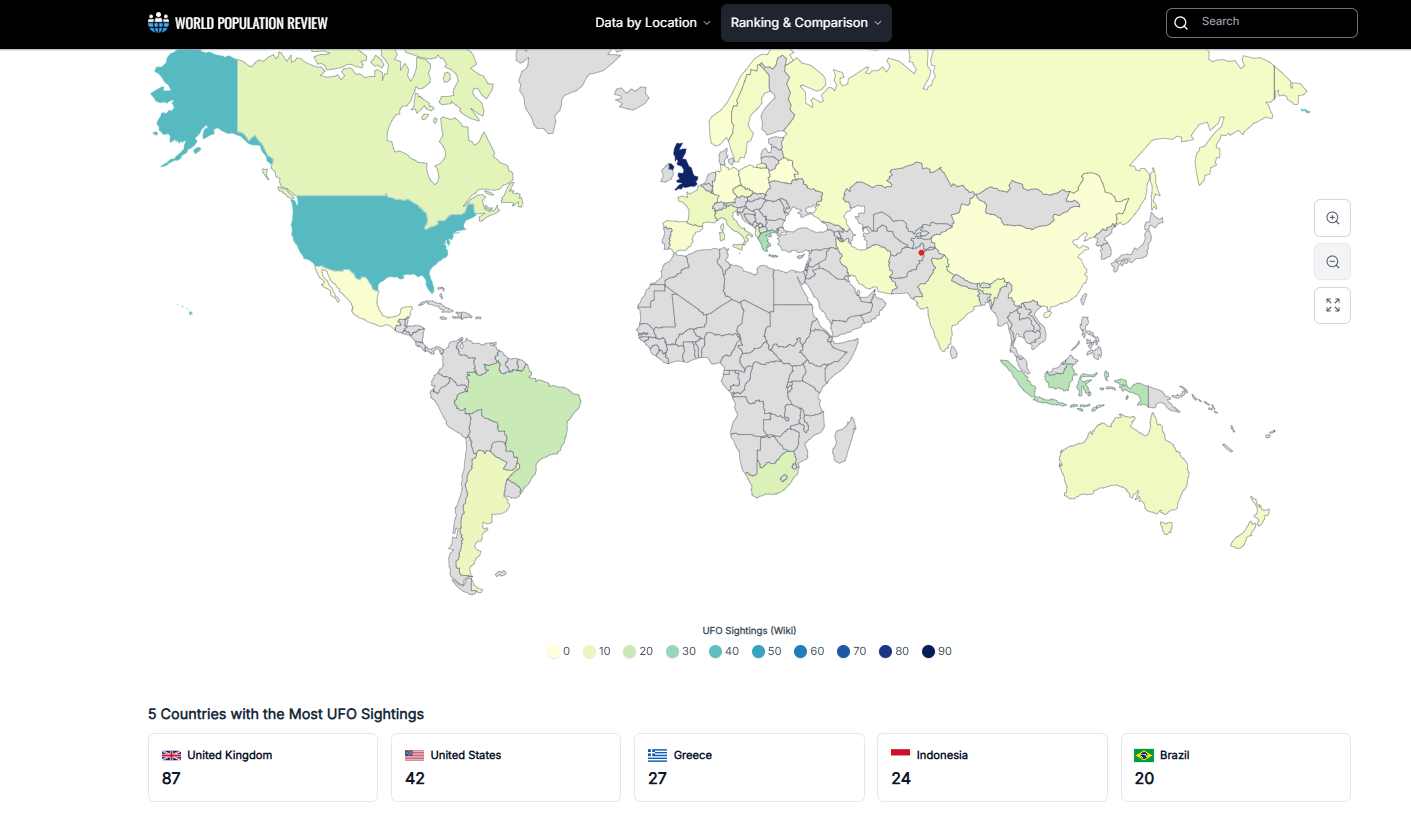Click the search magnifier icon
The image size is (1411, 820).
(1181, 23)
